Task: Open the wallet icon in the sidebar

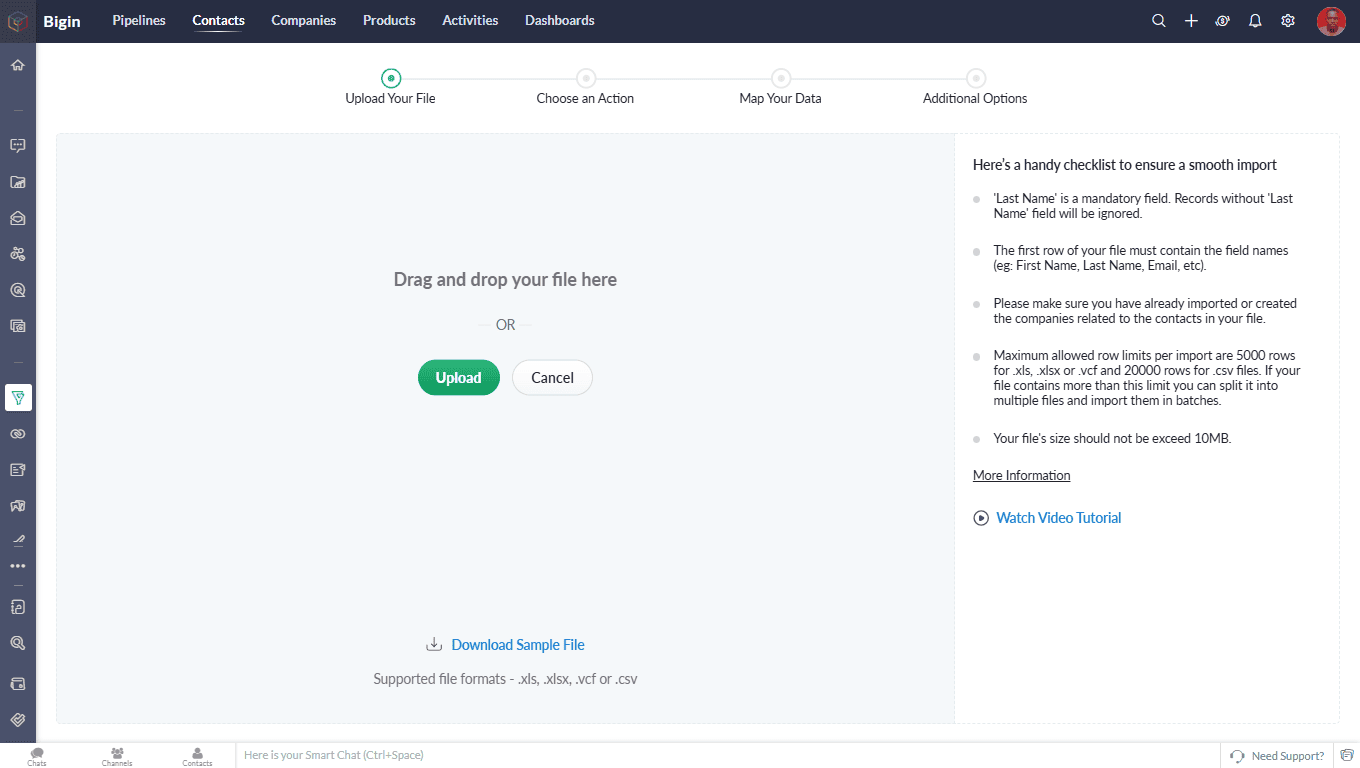Action: point(18,684)
